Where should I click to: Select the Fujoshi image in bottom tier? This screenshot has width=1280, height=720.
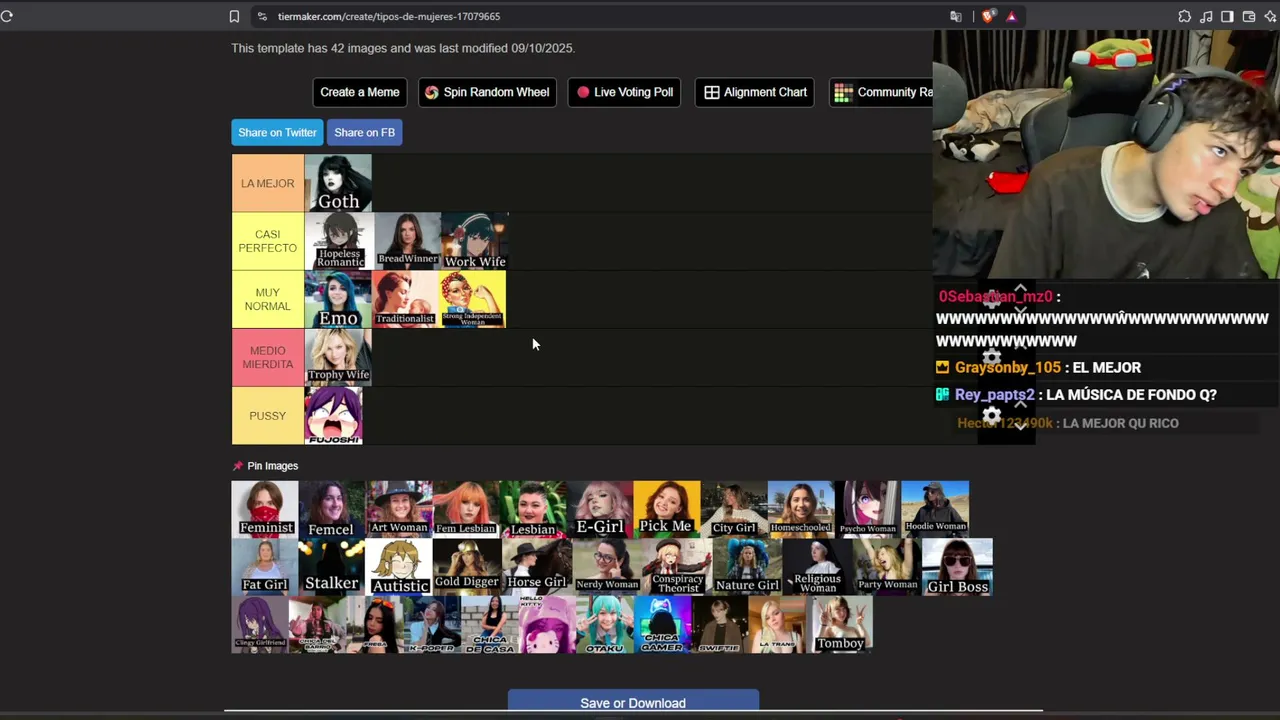pos(334,415)
